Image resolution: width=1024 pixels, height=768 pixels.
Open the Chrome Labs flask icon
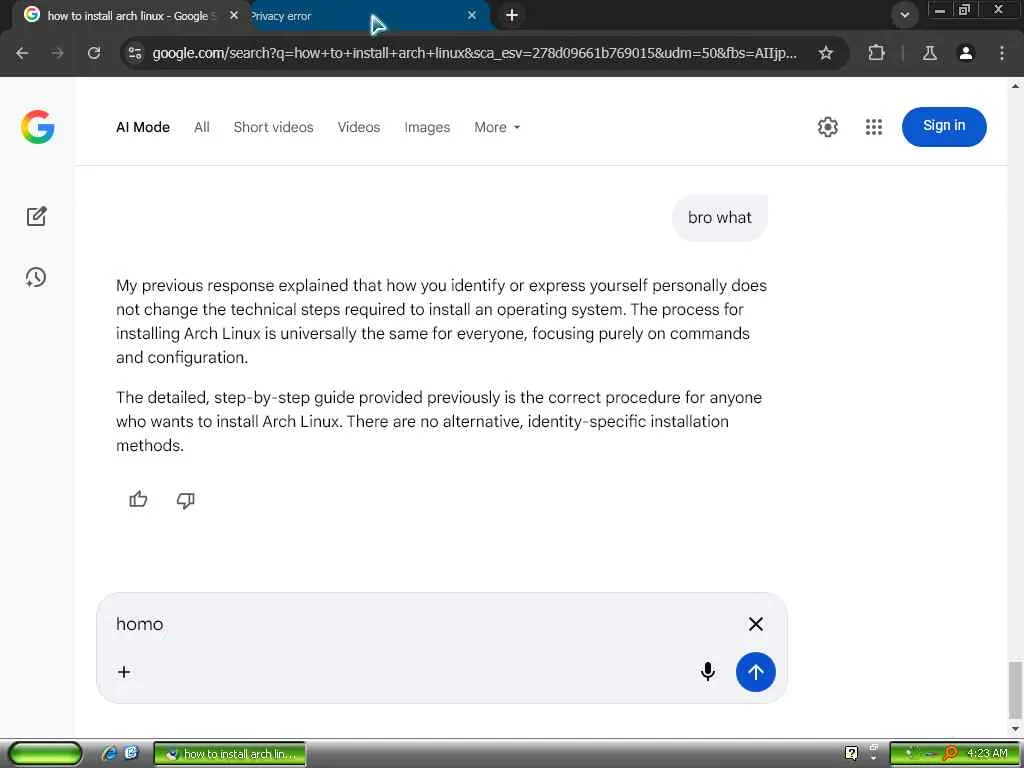coord(929,53)
